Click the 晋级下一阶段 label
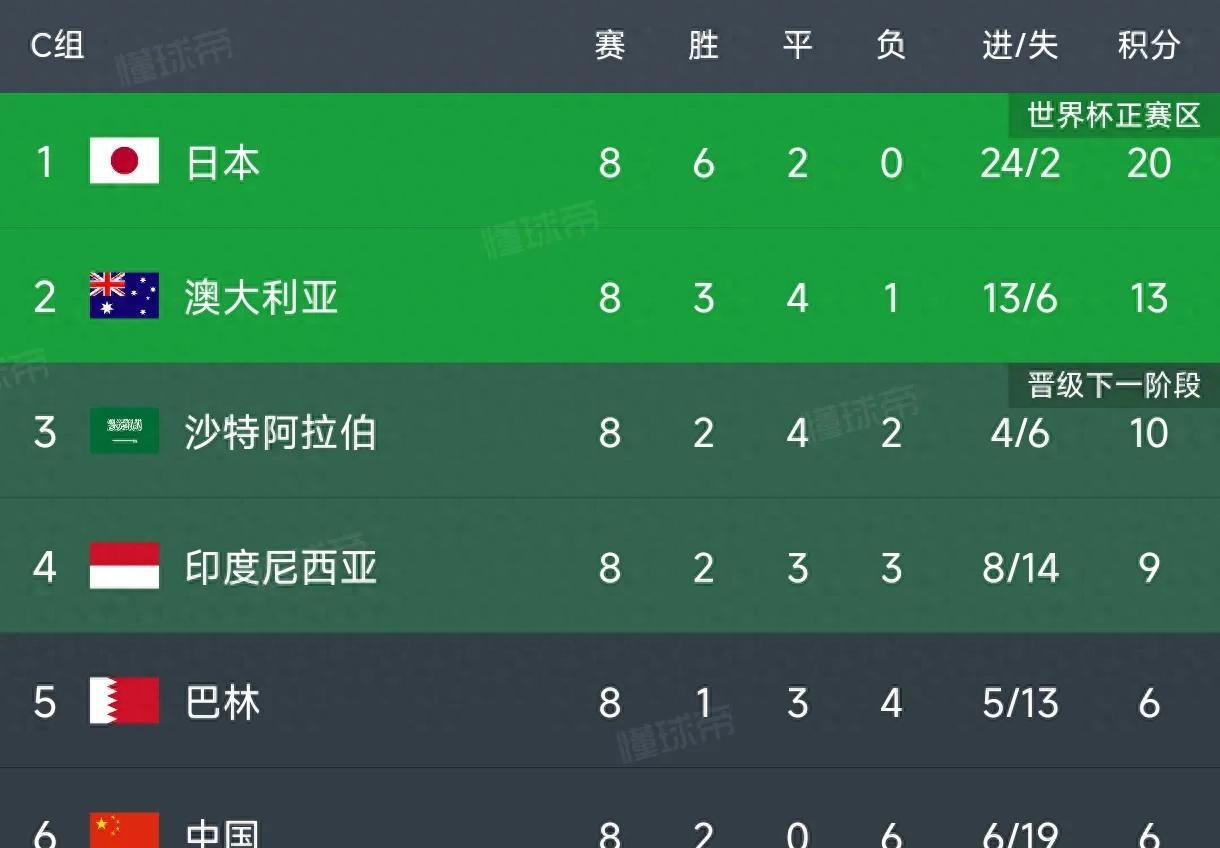The image size is (1220, 848). pyautogui.click(x=1114, y=385)
